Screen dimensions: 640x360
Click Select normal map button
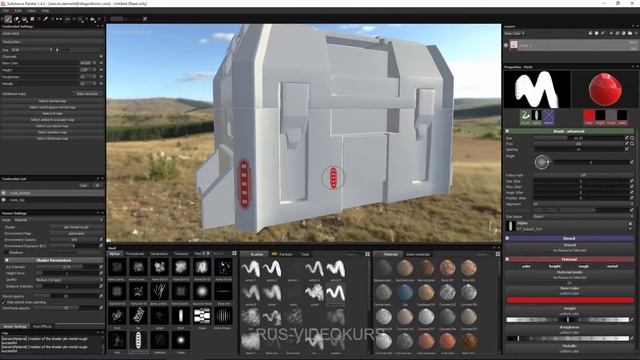tap(52, 101)
